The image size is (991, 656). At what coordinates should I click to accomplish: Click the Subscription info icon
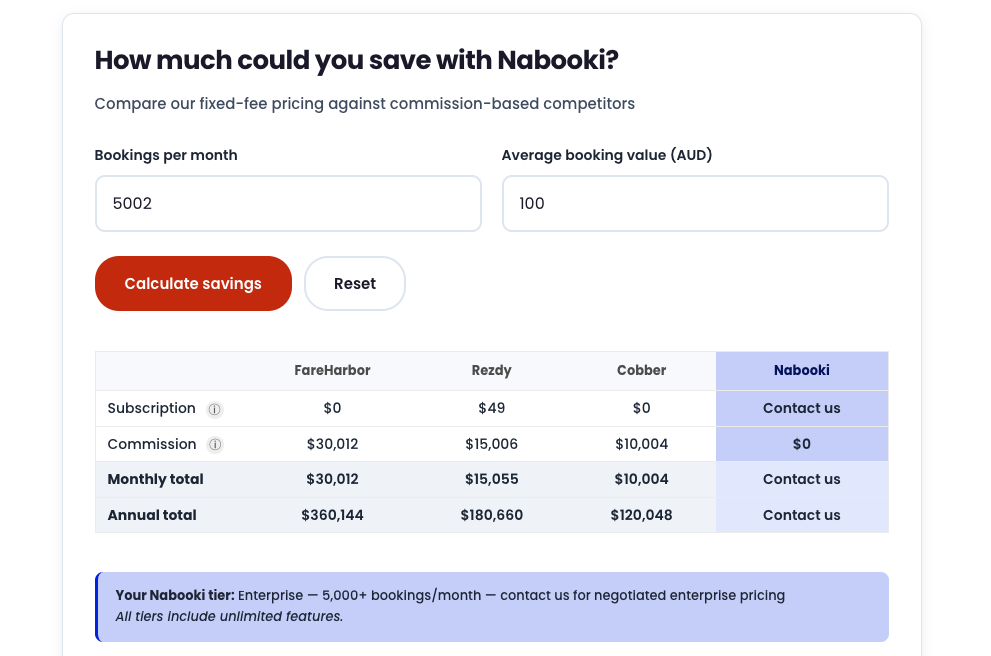[x=215, y=409]
